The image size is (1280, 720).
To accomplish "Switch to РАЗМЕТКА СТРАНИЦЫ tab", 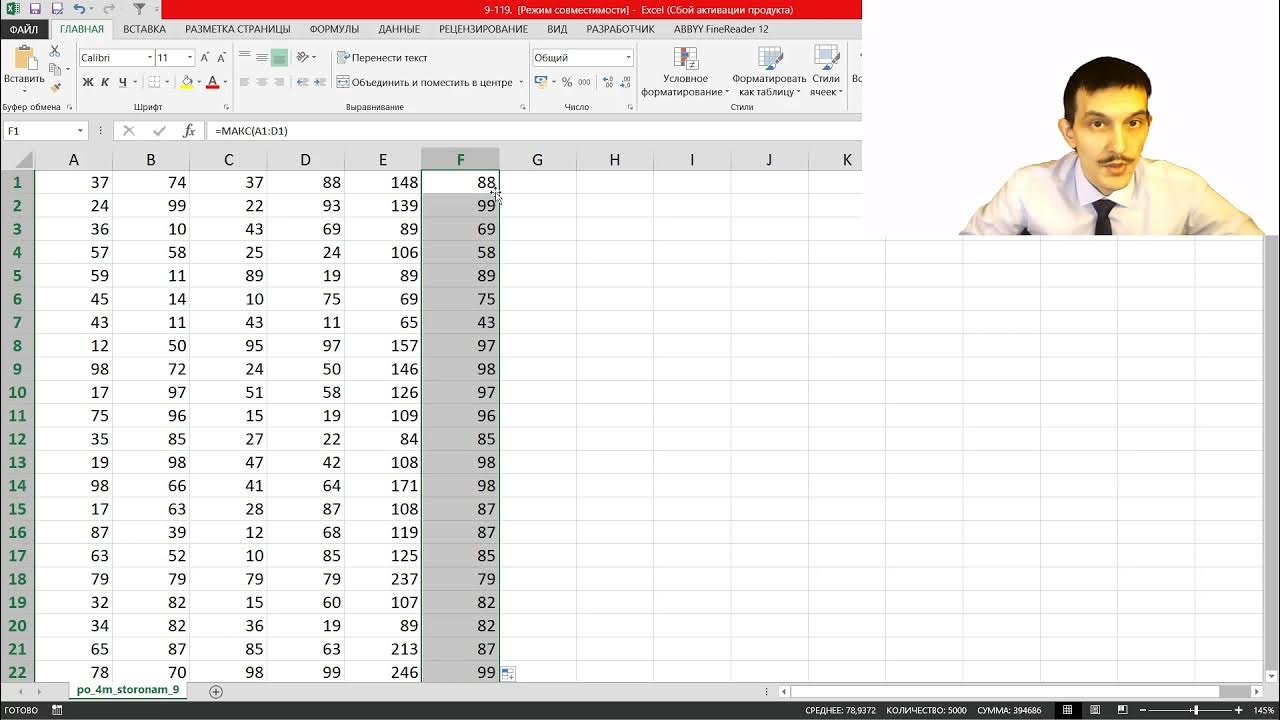I will pyautogui.click(x=238, y=29).
